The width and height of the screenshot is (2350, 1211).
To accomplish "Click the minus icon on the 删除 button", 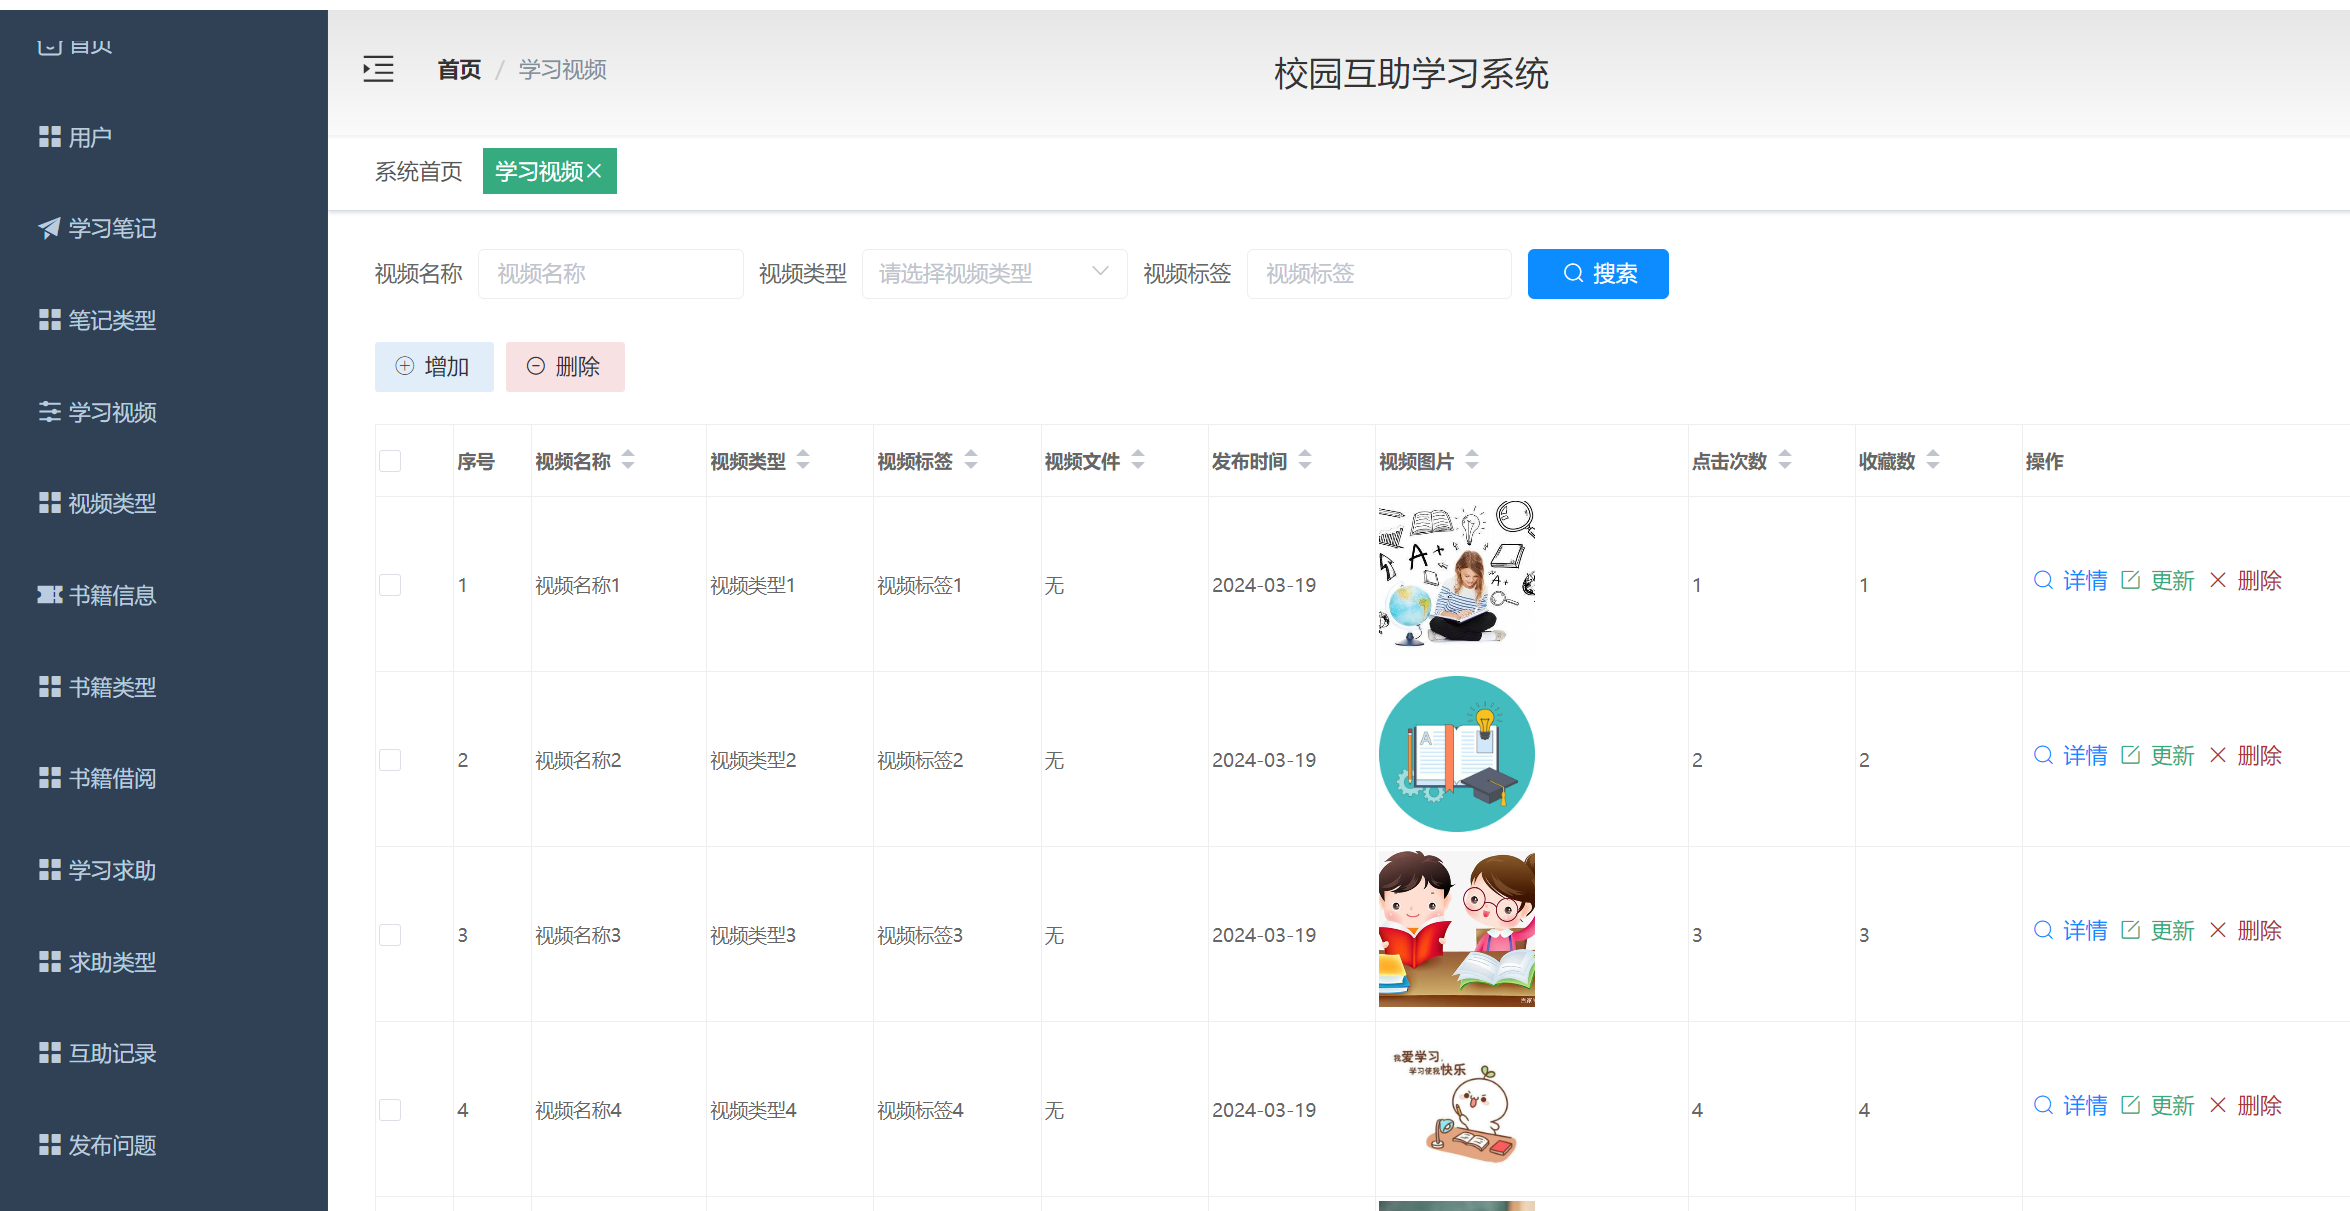I will click(536, 366).
